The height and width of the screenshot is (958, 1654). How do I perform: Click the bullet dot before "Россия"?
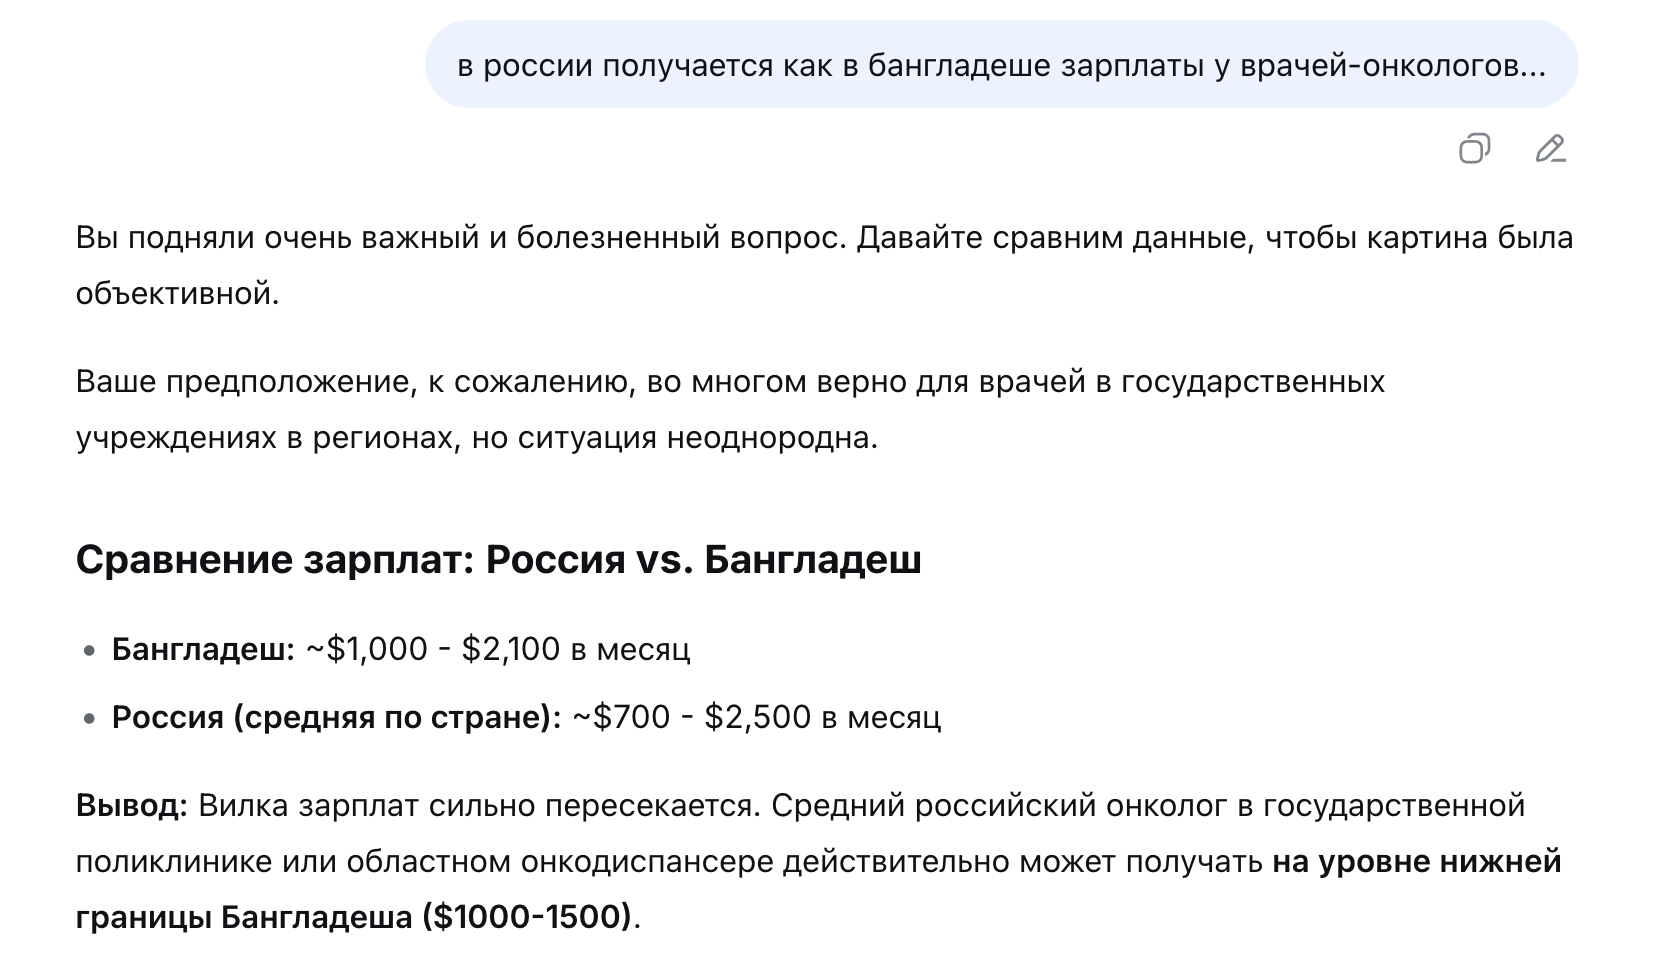coord(90,719)
